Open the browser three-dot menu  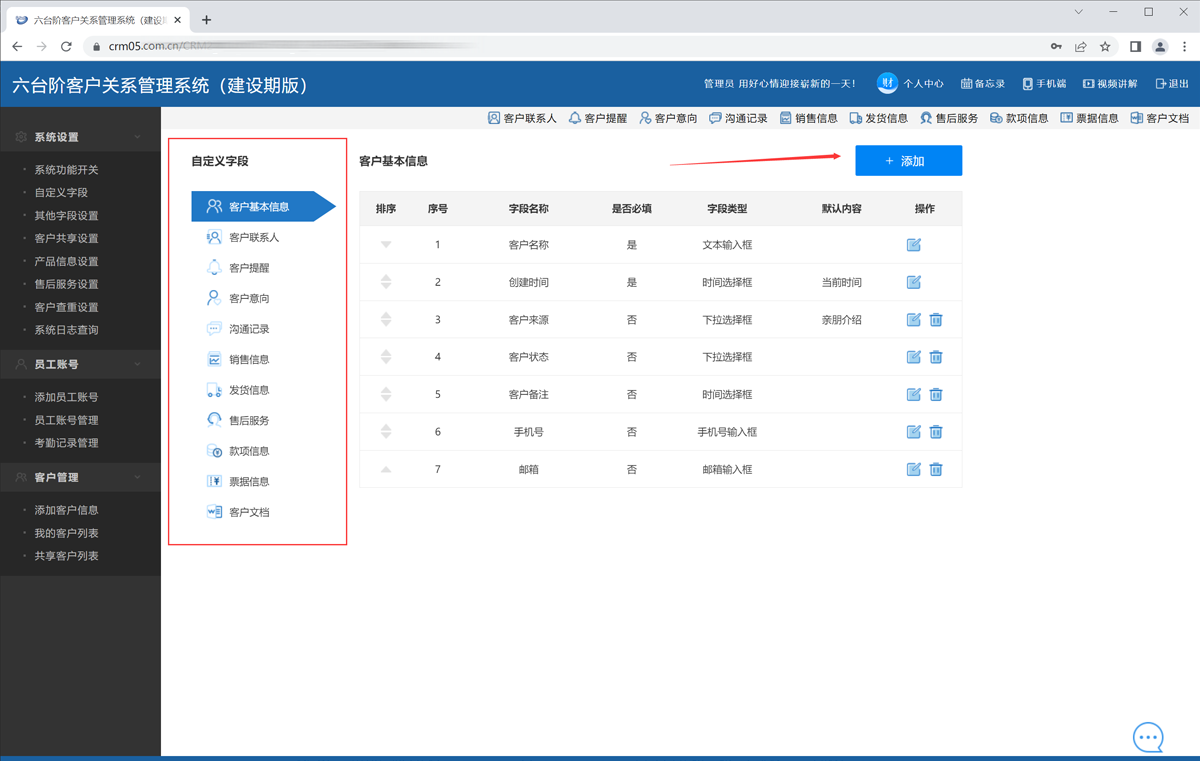[x=1185, y=46]
